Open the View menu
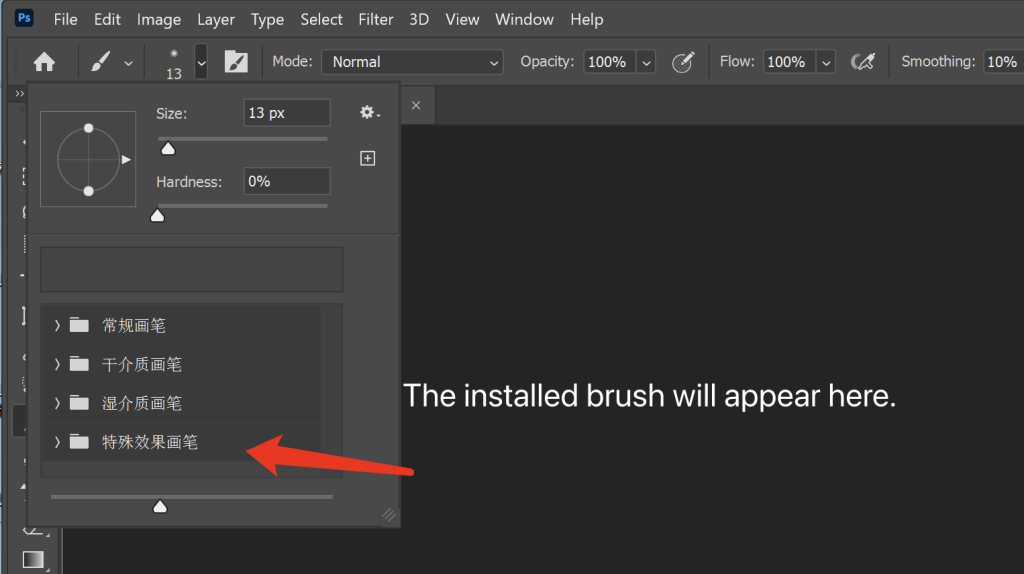This screenshot has height=574, width=1024. [462, 20]
